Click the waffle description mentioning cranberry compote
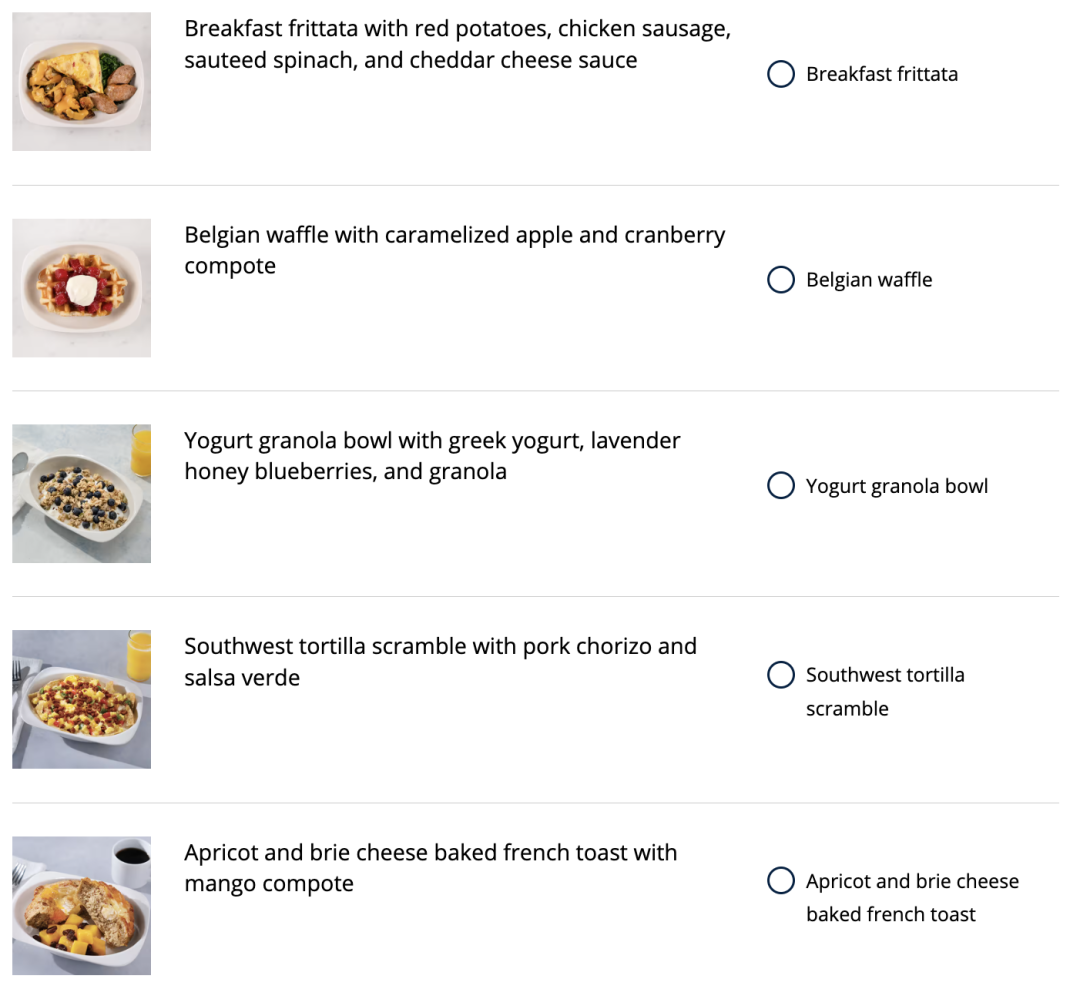The image size is (1080, 989). (454, 250)
